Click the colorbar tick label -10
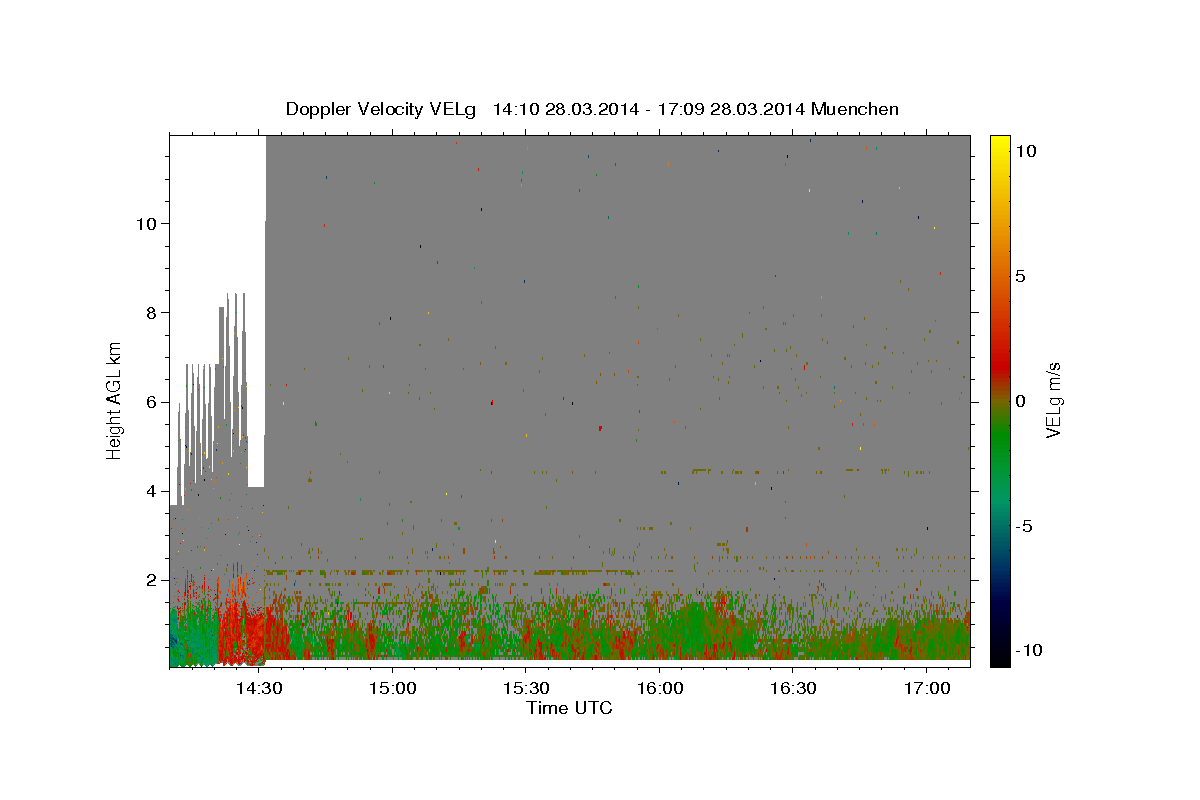 1030,651
